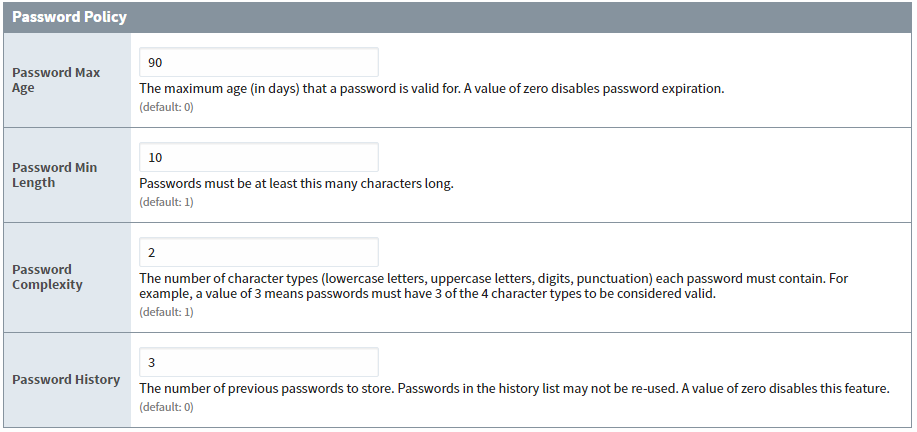Click the Password Complexity row label
The image size is (917, 432).
pos(47,277)
